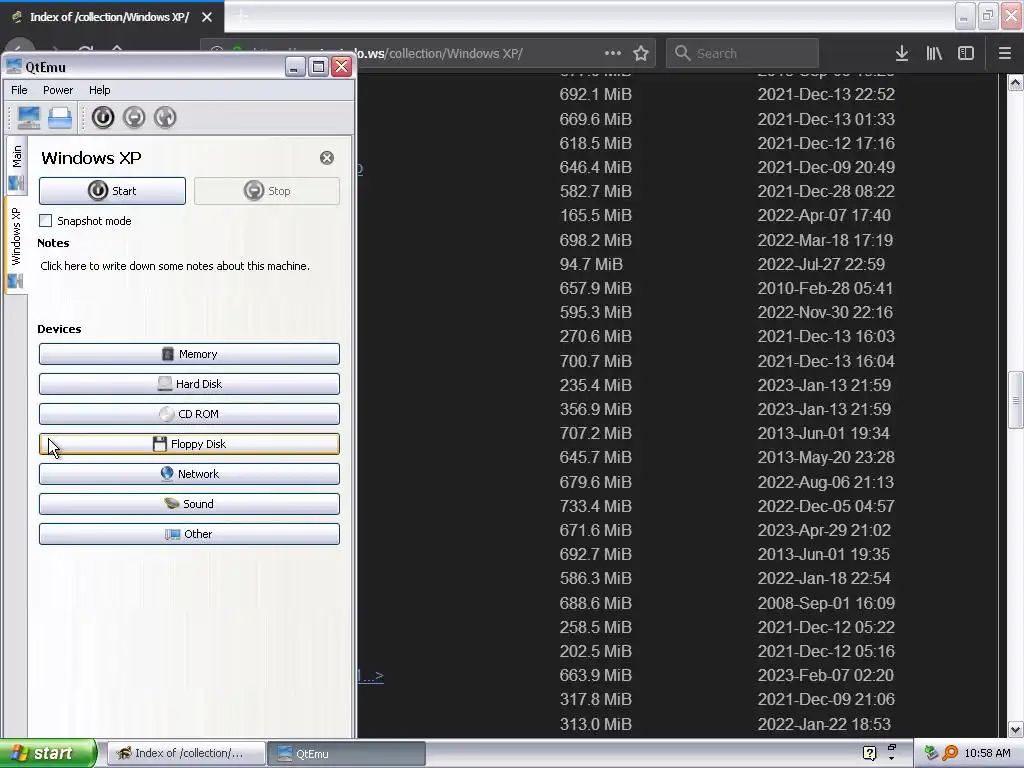Open the Windows Start menu
This screenshot has width=1024, height=768.
coord(48,753)
